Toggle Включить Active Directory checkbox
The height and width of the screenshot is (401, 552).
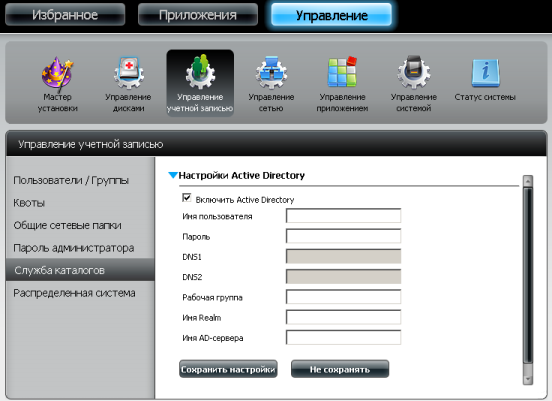(x=187, y=198)
